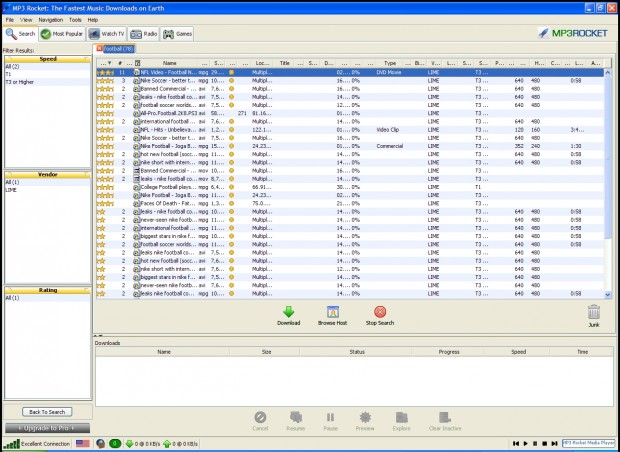The width and height of the screenshot is (620, 452).
Task: Click the green Download arrow icon
Action: 289,312
